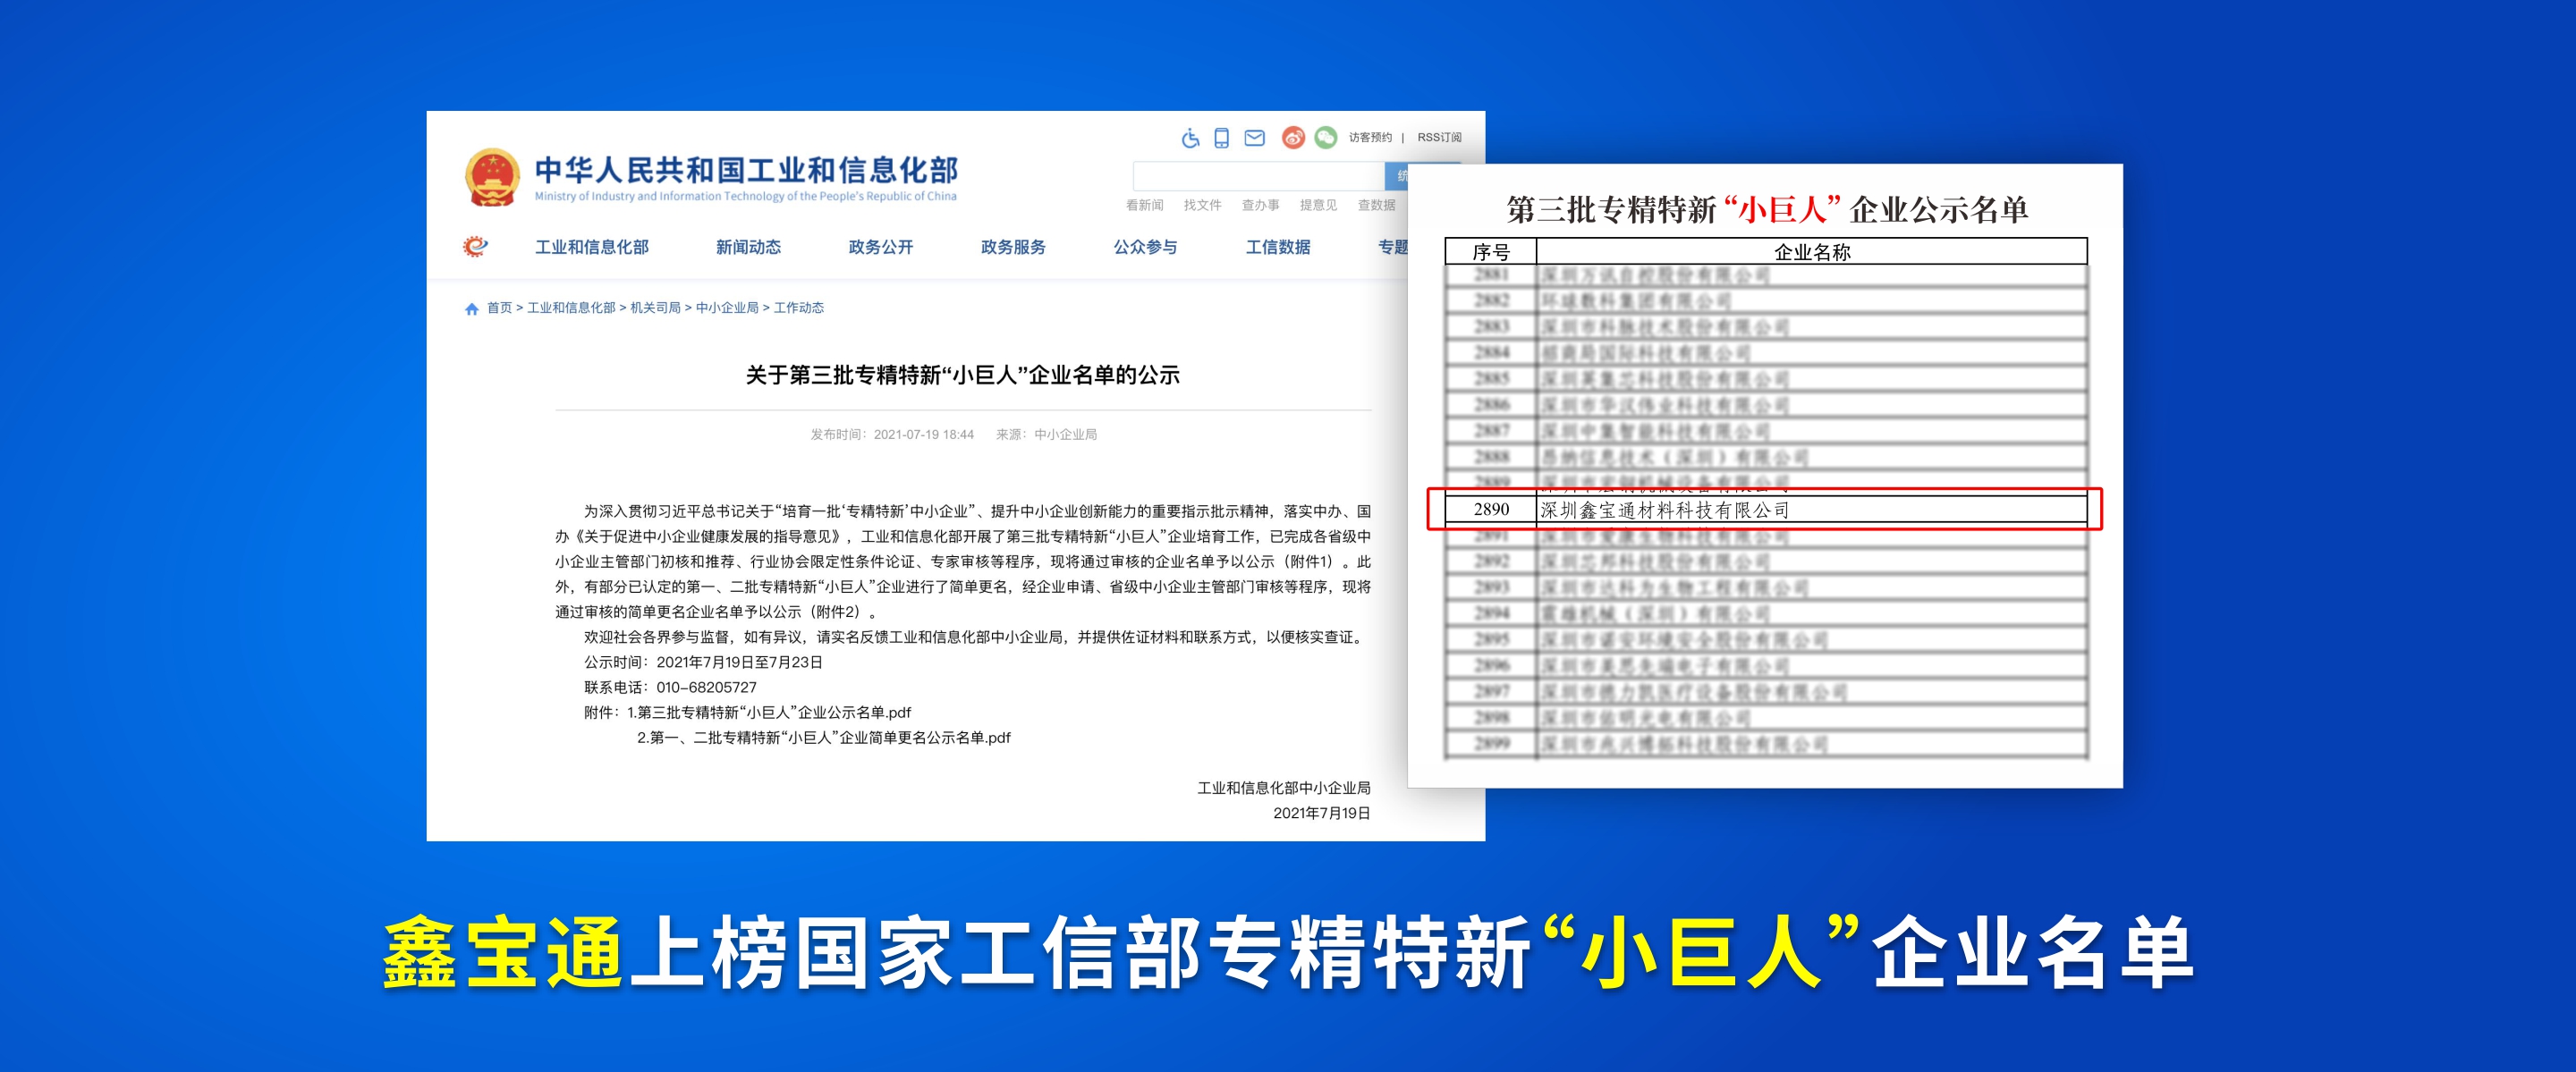The width and height of the screenshot is (2576, 1072).
Task: Open the mobile phone version icon
Action: tap(1221, 138)
